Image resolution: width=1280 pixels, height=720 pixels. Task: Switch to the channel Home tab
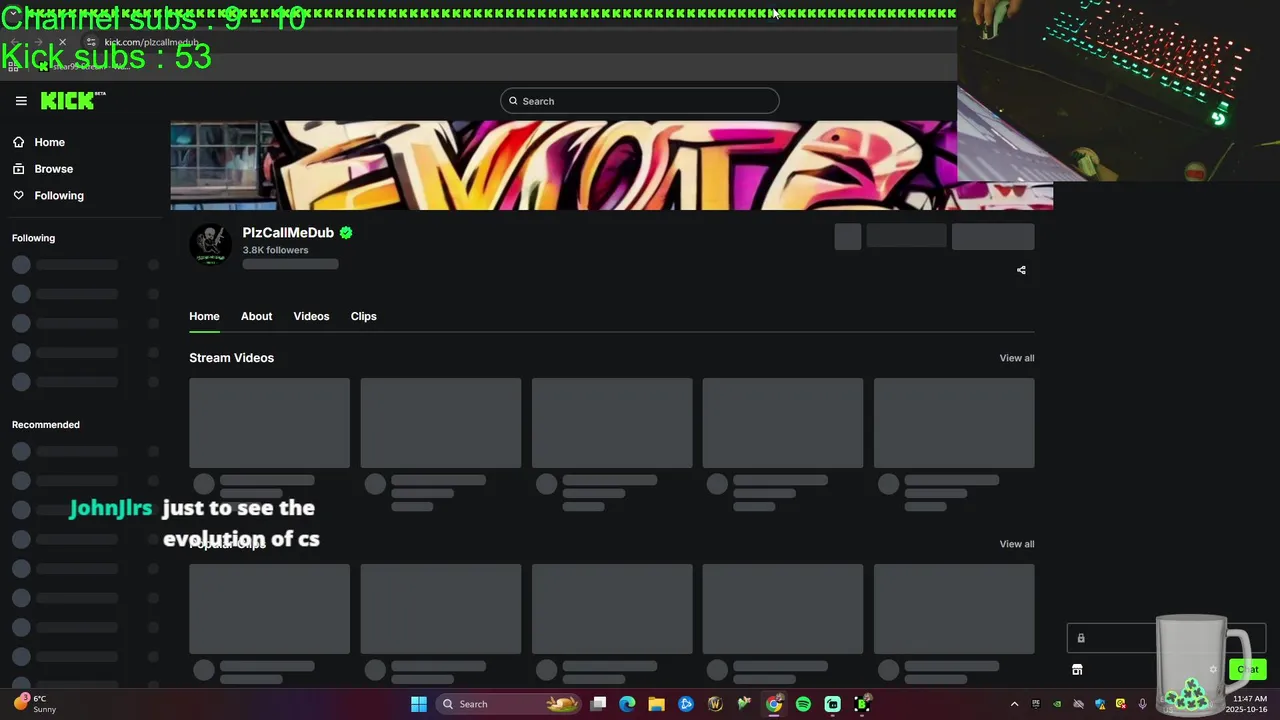click(x=204, y=316)
